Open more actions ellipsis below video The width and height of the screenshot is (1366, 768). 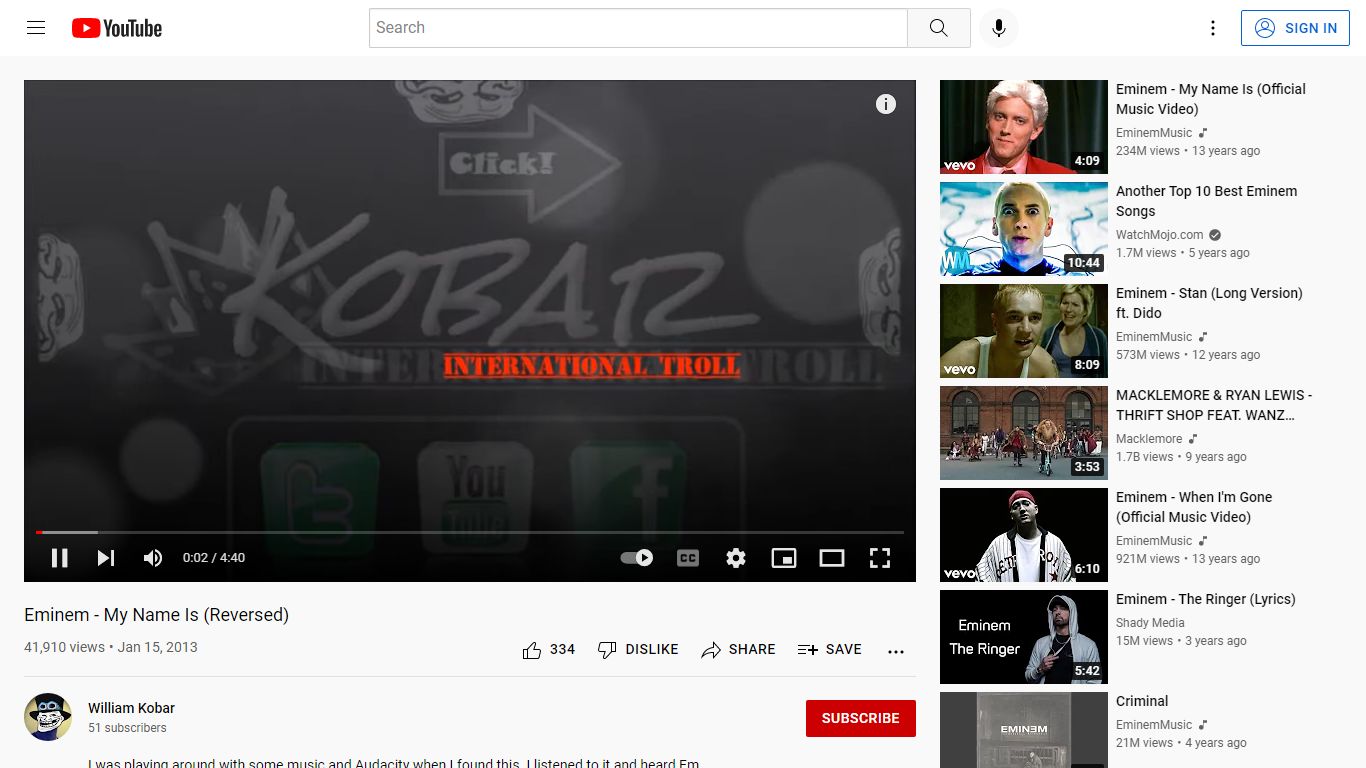pos(896,651)
